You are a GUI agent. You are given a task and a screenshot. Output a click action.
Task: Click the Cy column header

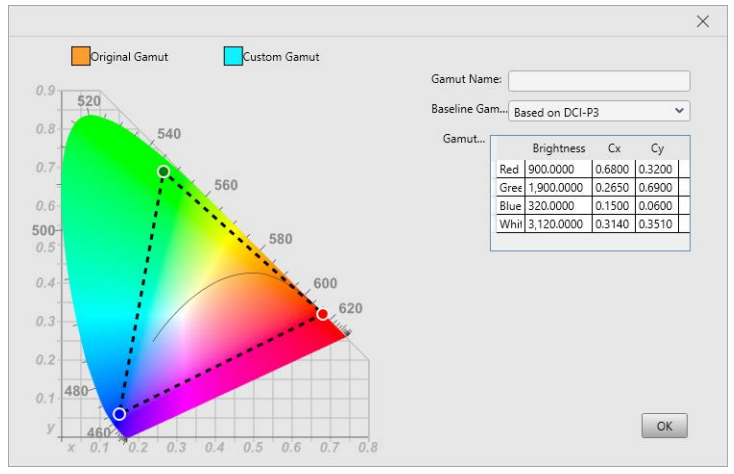click(x=657, y=148)
